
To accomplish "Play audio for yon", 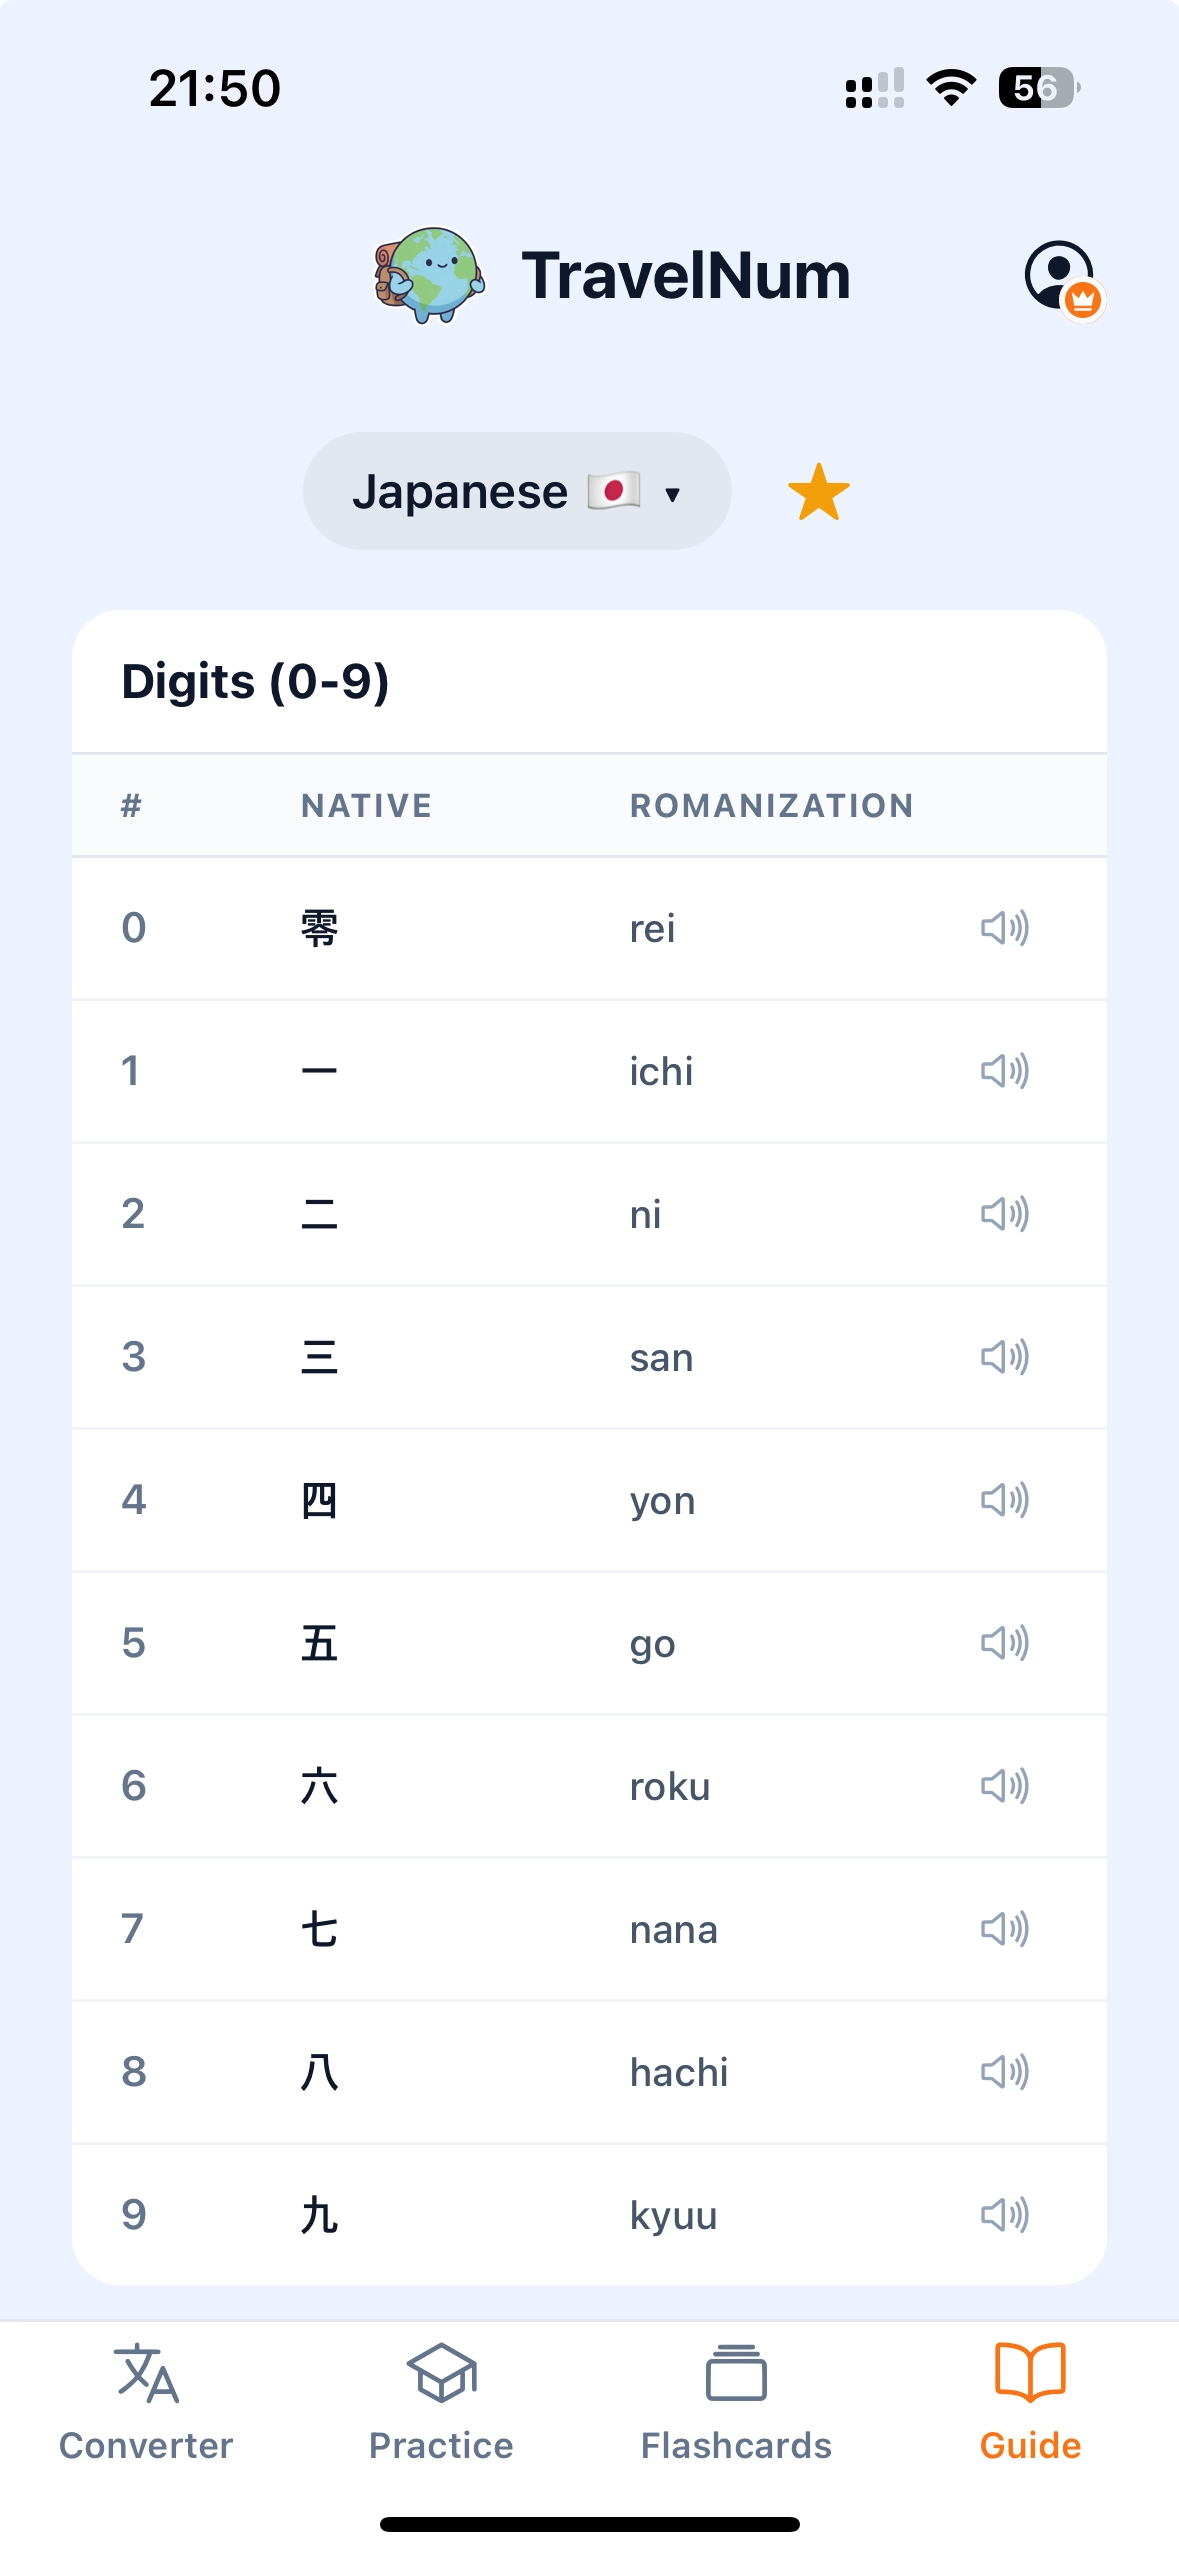I will click(1004, 1500).
